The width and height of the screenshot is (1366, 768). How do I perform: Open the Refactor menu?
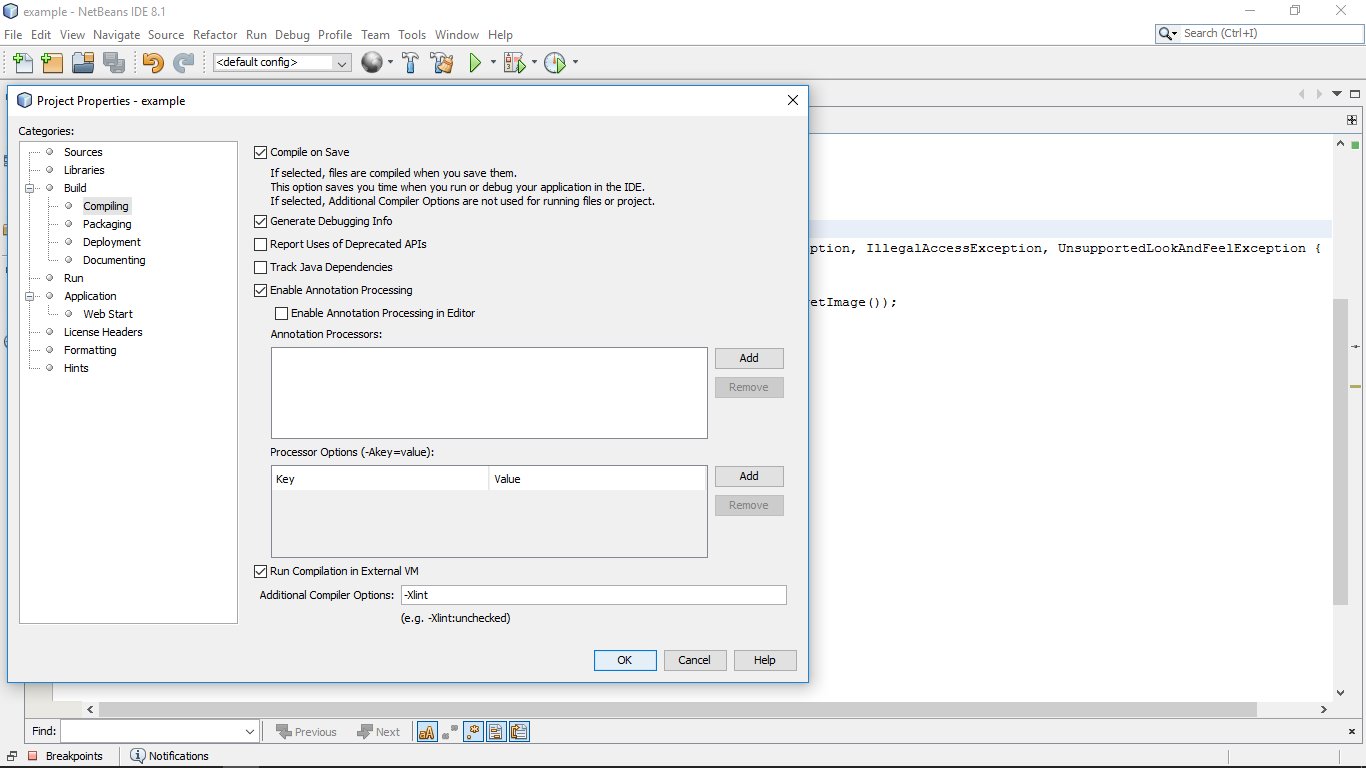(x=214, y=34)
